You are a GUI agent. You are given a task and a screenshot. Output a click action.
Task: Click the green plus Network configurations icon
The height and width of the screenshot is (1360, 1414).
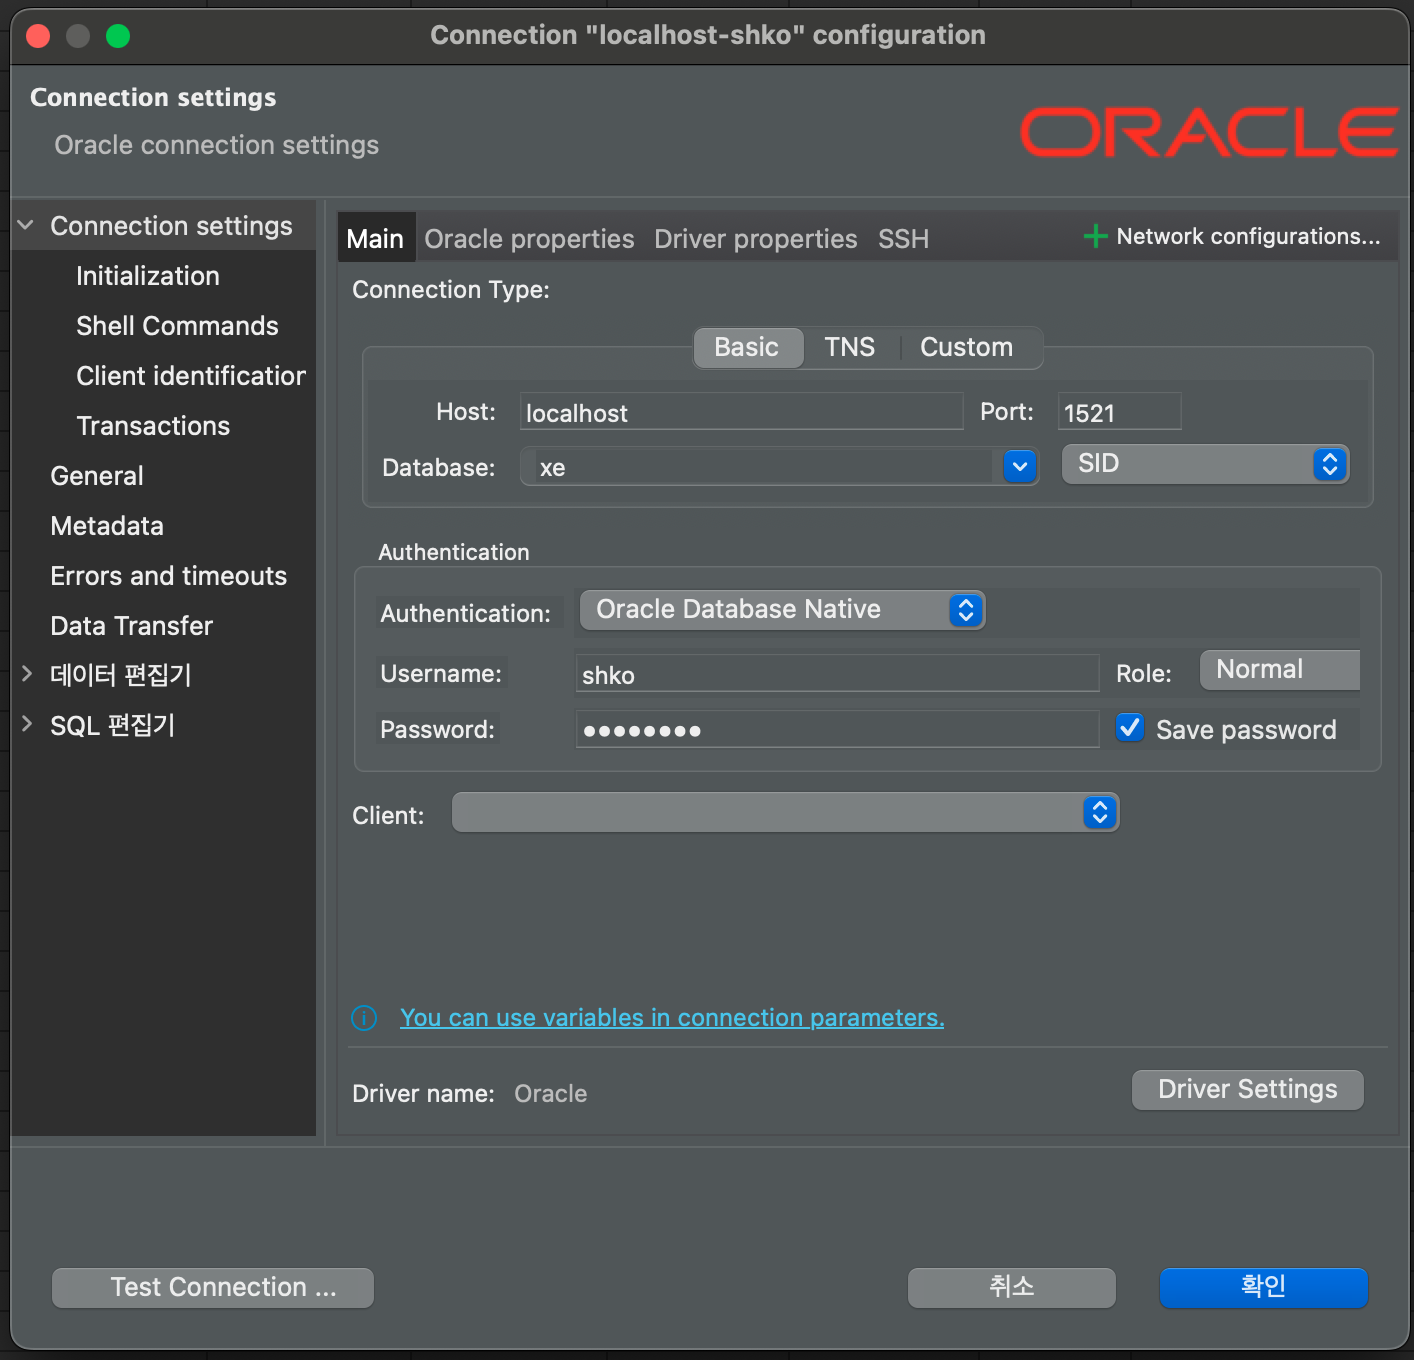1095,237
